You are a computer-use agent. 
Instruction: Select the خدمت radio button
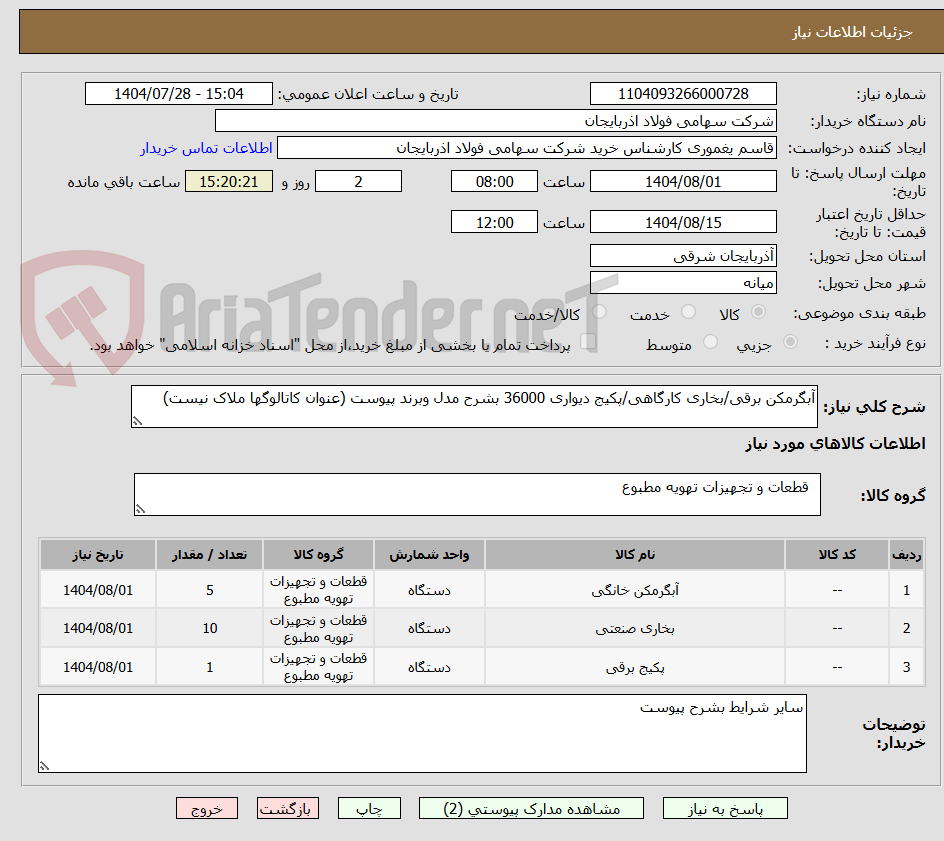click(688, 313)
